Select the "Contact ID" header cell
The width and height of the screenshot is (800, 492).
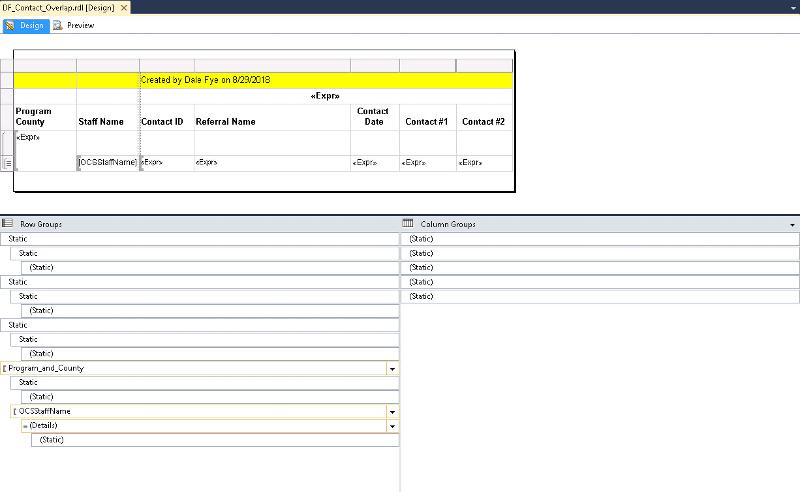point(167,117)
